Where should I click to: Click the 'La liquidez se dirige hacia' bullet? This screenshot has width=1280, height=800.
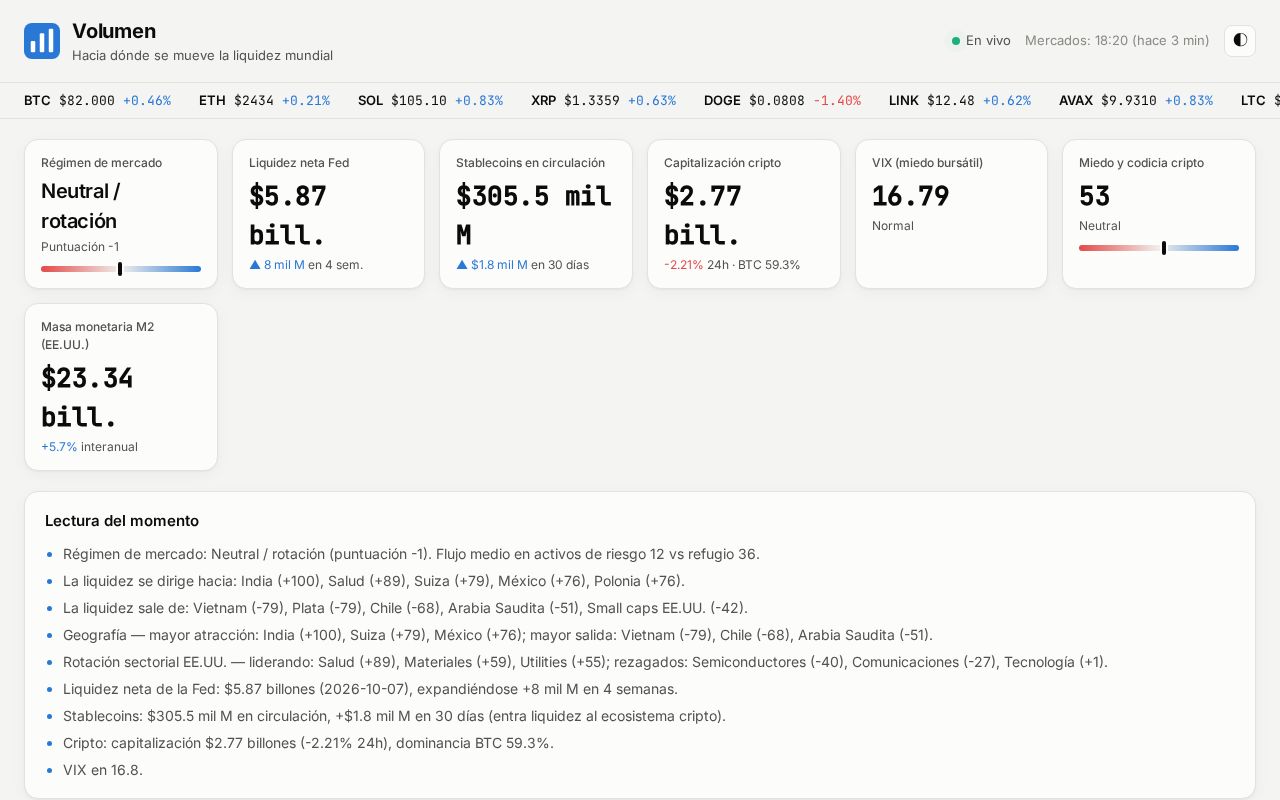point(374,581)
